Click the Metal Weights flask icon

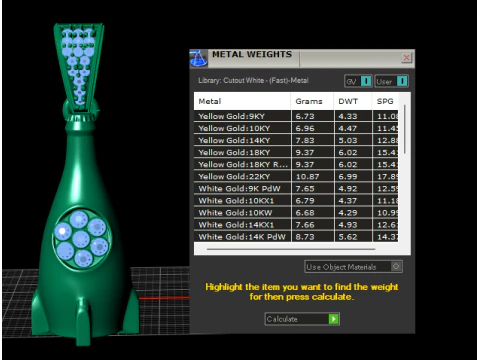(198, 58)
